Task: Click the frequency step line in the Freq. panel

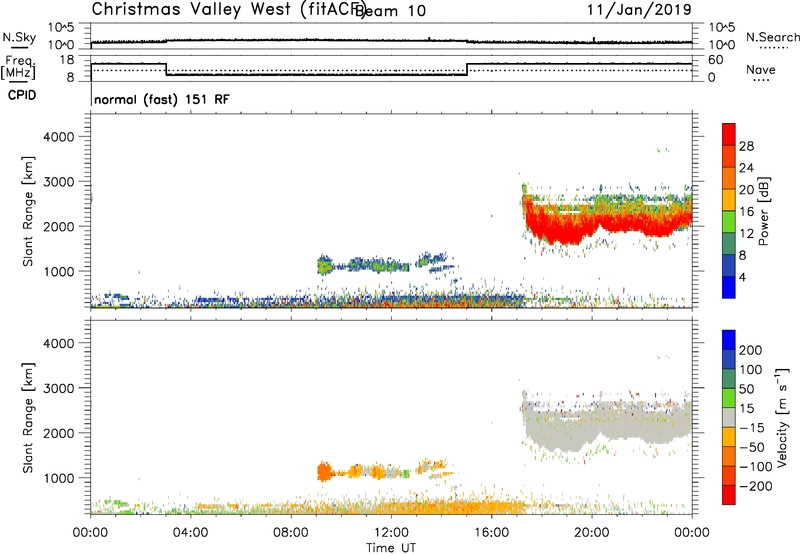Action: tap(391, 70)
